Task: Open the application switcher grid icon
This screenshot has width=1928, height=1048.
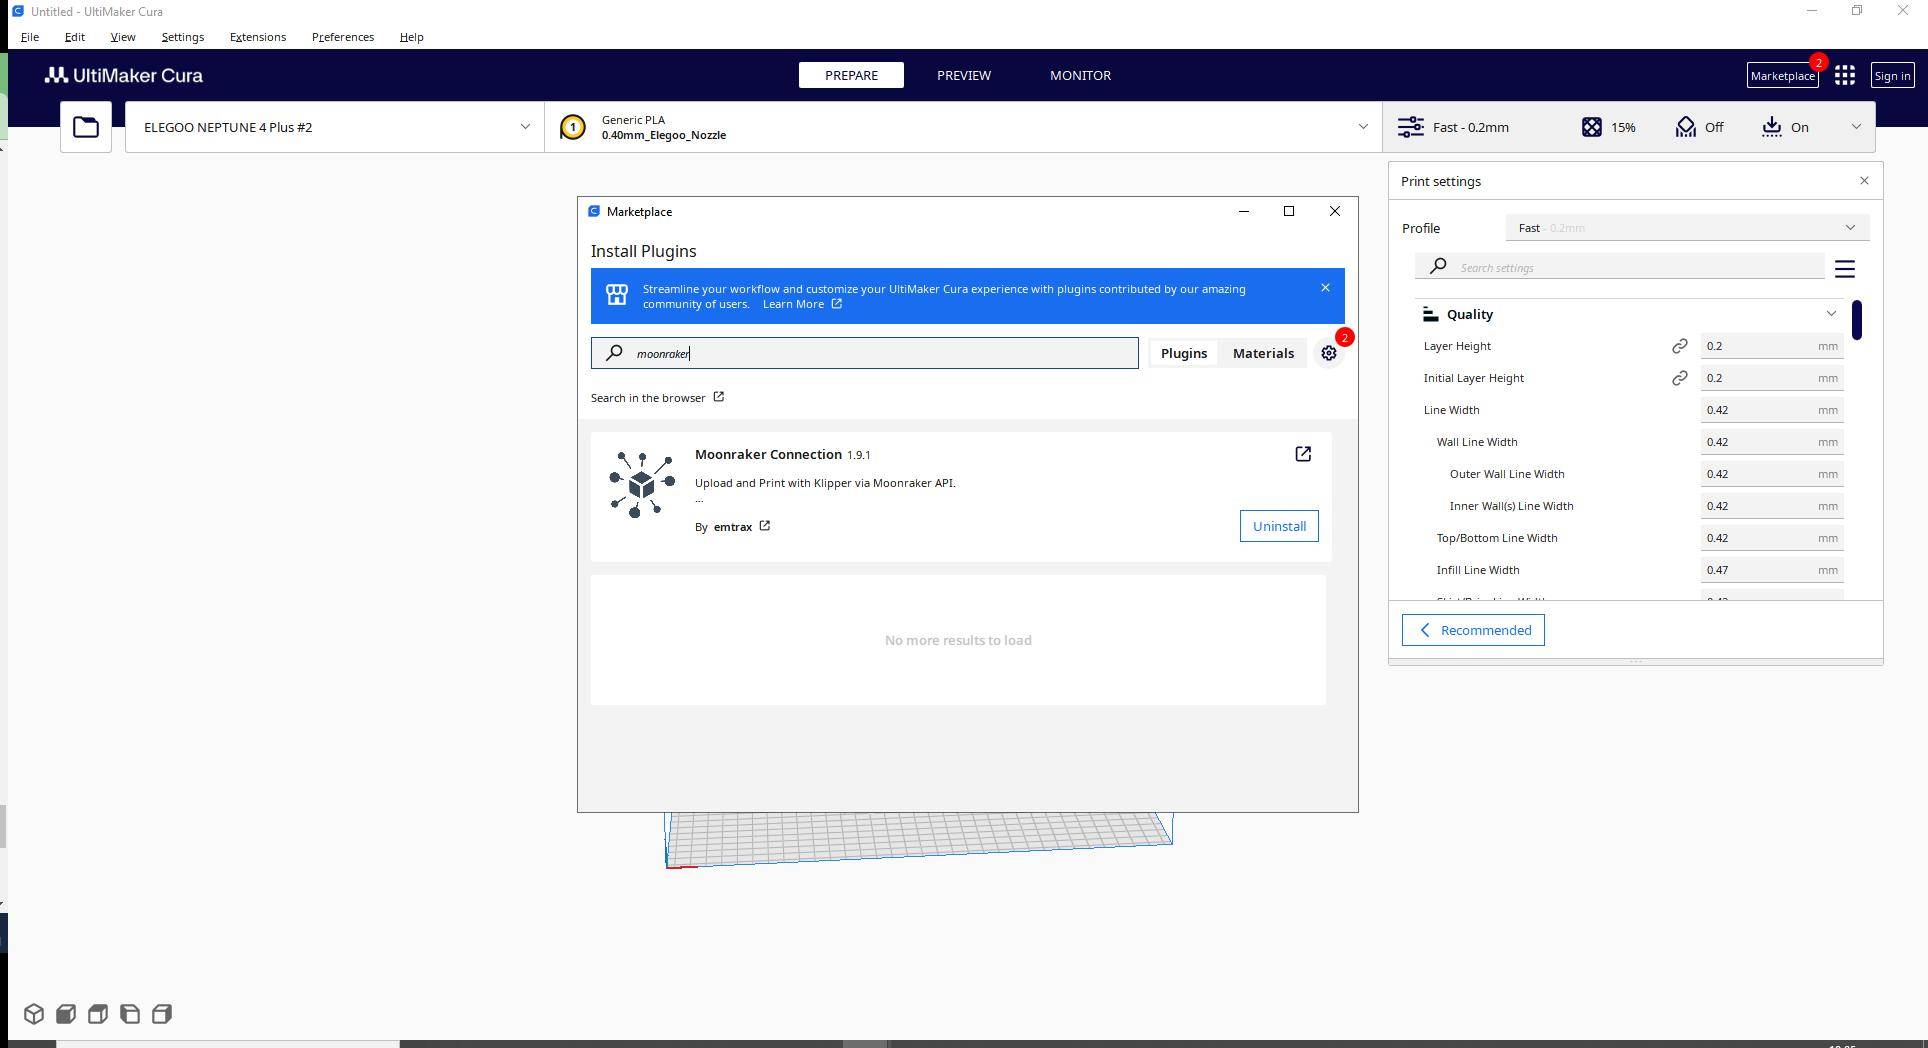Action: point(1845,75)
